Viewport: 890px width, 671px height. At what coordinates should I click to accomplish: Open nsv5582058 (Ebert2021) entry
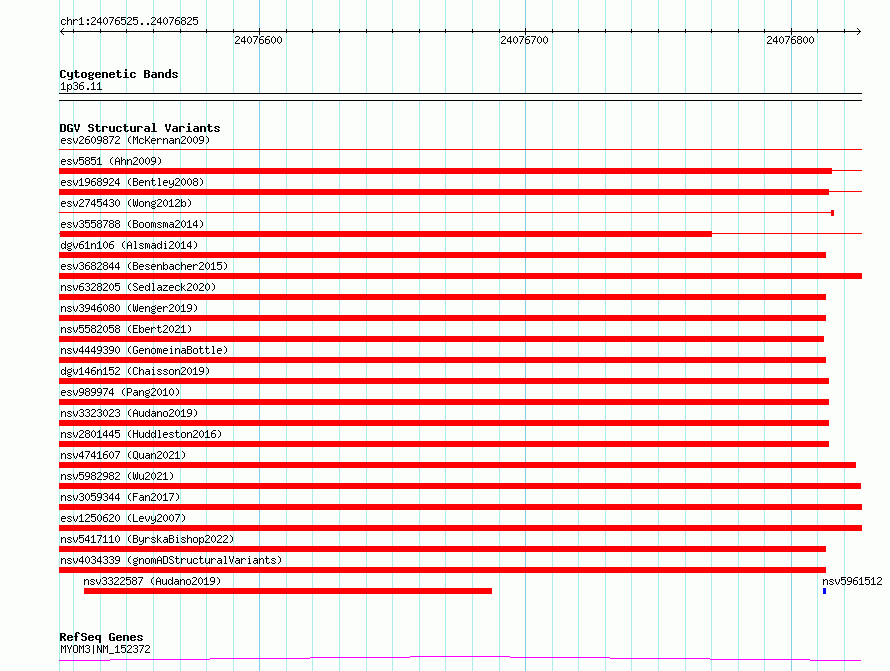pos(126,329)
